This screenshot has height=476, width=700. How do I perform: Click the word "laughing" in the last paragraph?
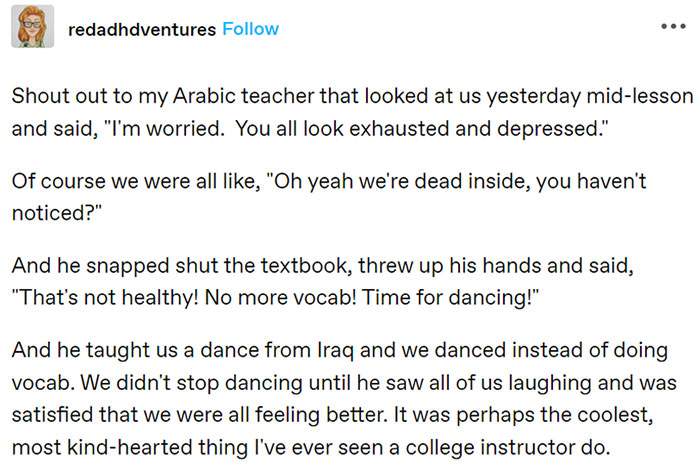(x=550, y=384)
